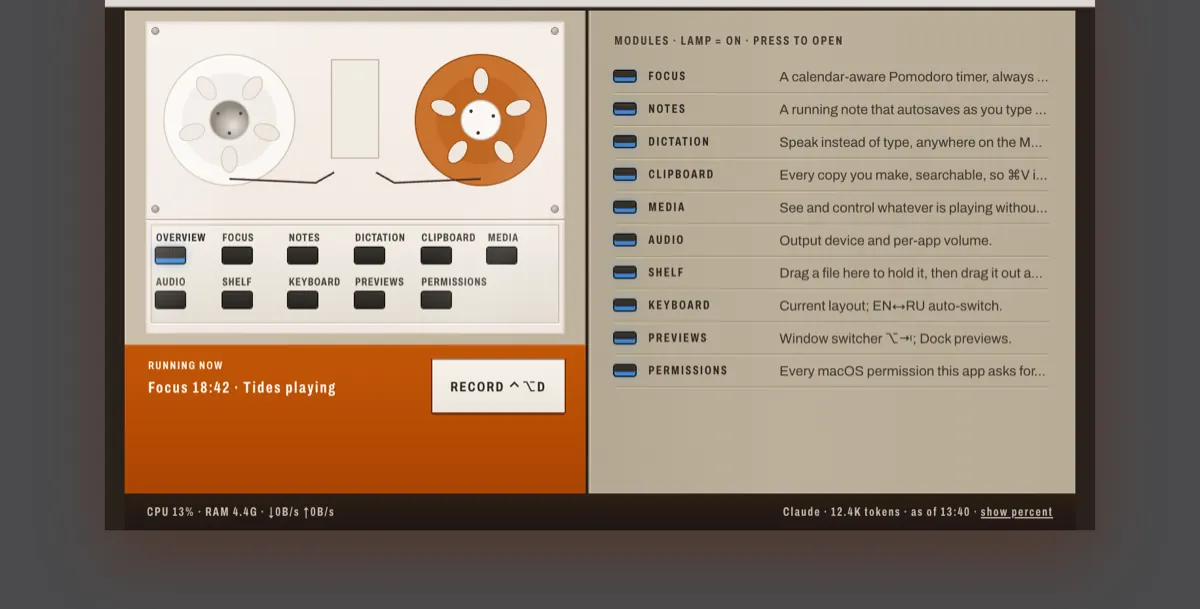This screenshot has height=609, width=1200.
Task: Click the RECORD button
Action: click(498, 387)
